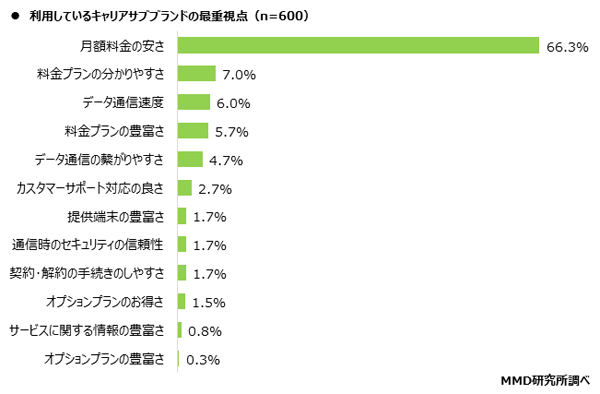This screenshot has width=600, height=394.
Task: Click the 7.0% value label
Action: (x=239, y=75)
